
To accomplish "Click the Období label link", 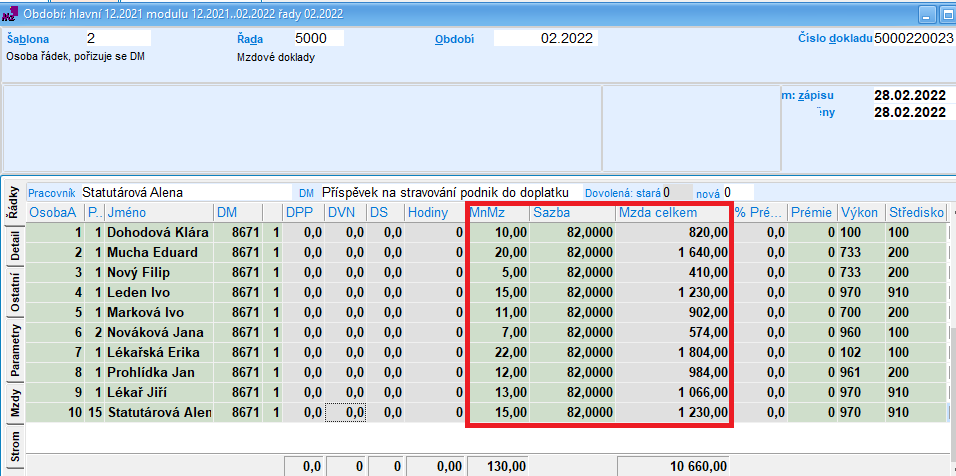I will tap(454, 40).
